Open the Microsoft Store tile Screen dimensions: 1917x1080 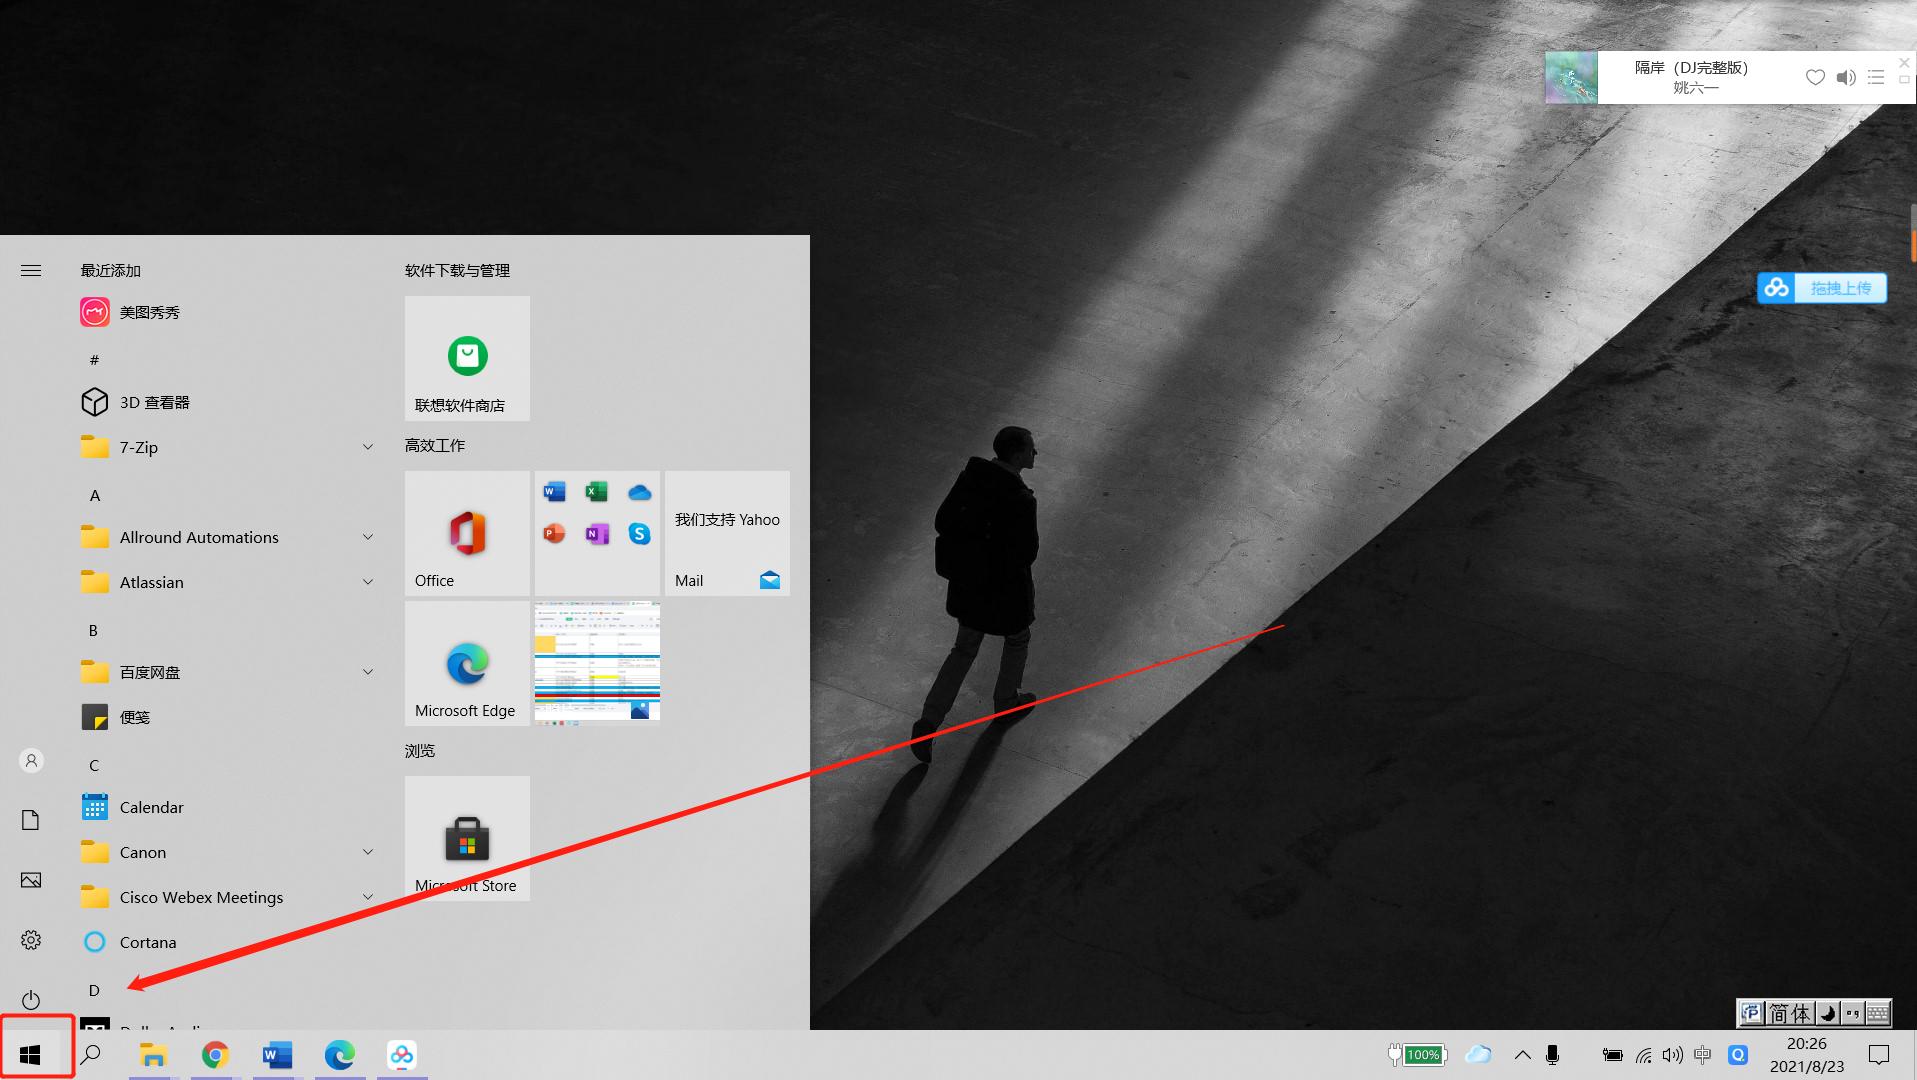467,838
